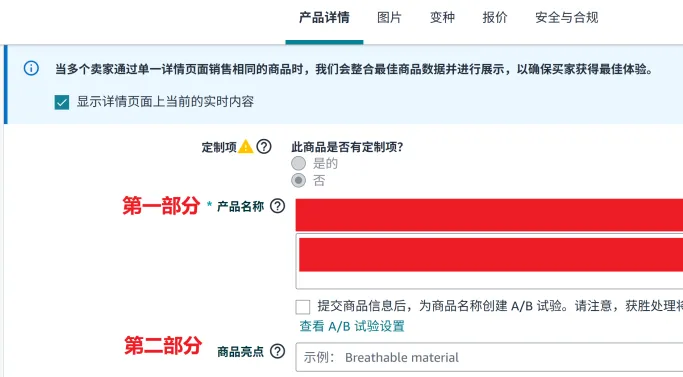
Task: Click the 商品亮点 input field
Action: (489, 357)
